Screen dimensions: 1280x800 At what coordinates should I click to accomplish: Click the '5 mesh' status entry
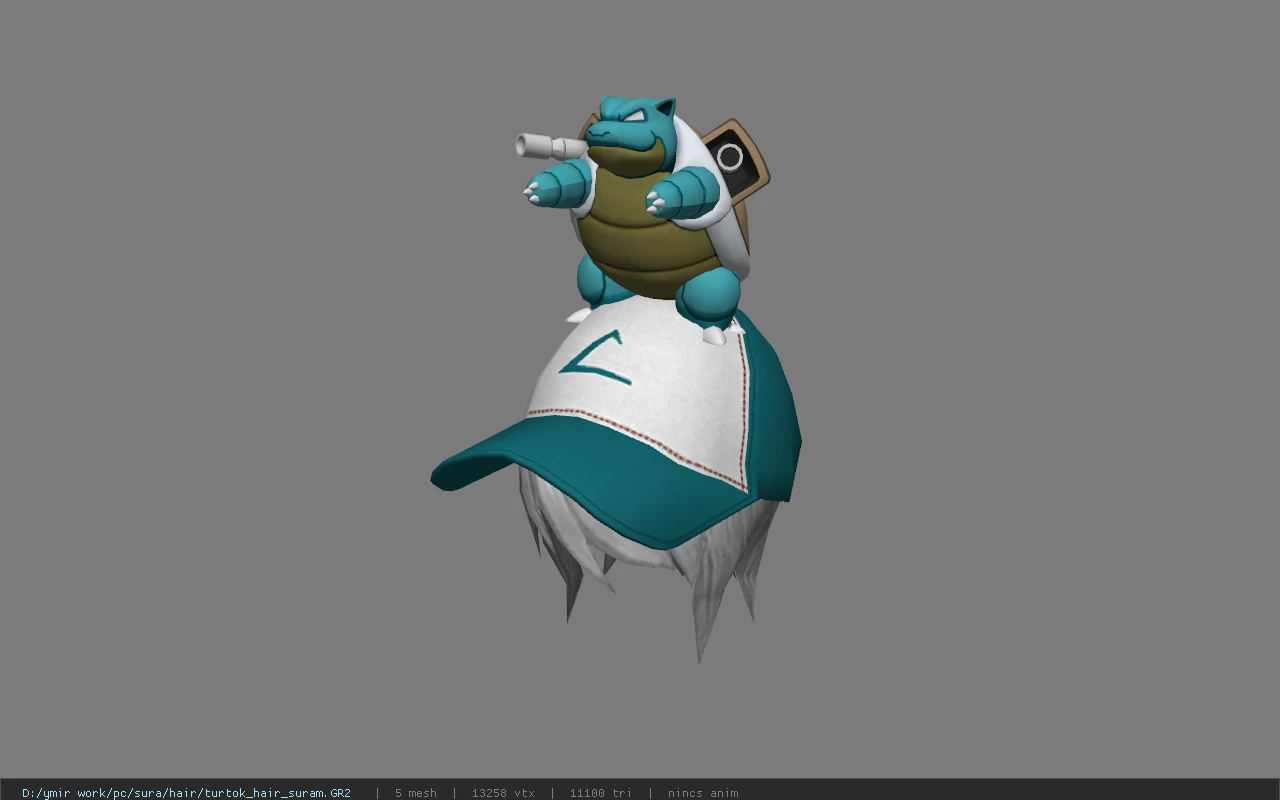(416, 793)
